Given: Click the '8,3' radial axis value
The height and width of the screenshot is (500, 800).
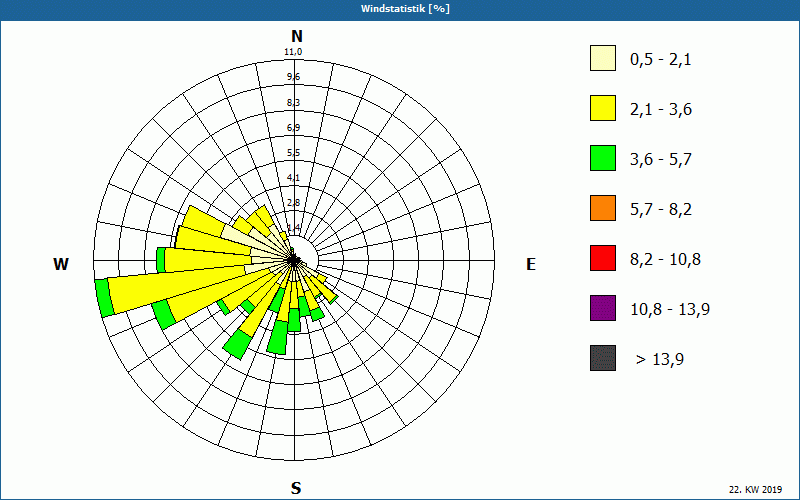Looking at the screenshot, I should tap(293, 103).
